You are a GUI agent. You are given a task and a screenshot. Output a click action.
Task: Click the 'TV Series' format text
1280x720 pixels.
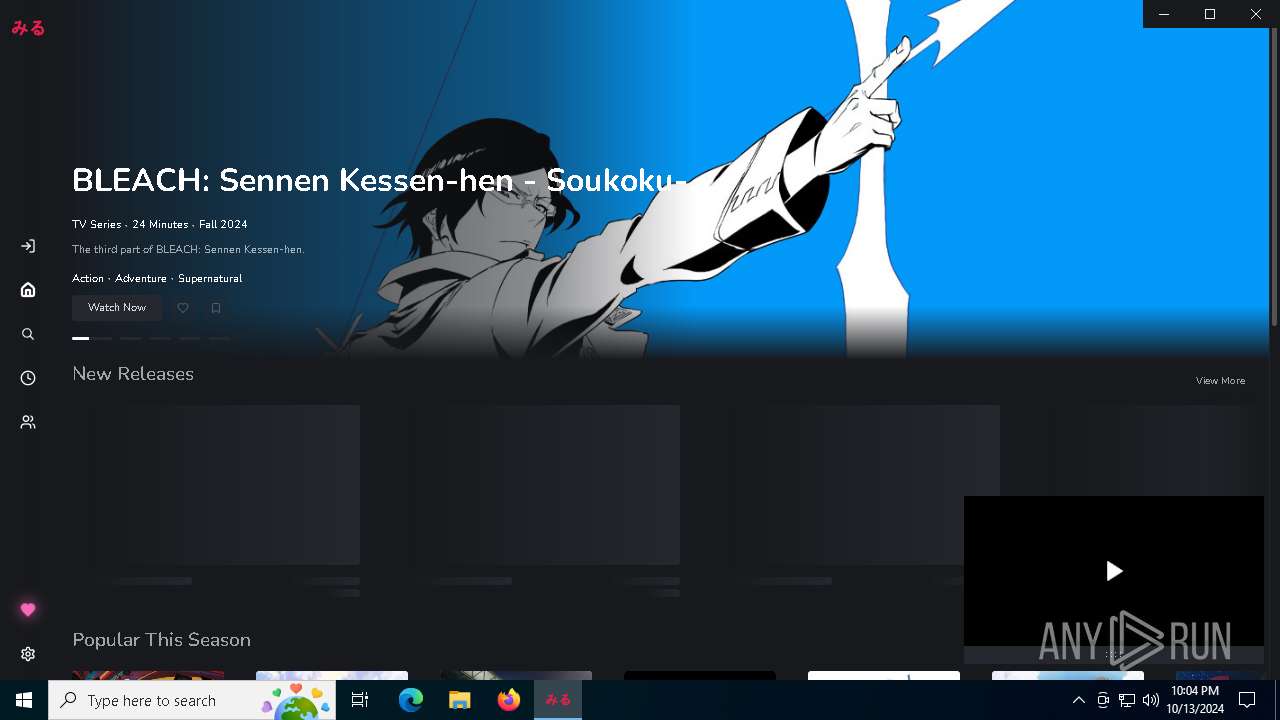tap(97, 224)
